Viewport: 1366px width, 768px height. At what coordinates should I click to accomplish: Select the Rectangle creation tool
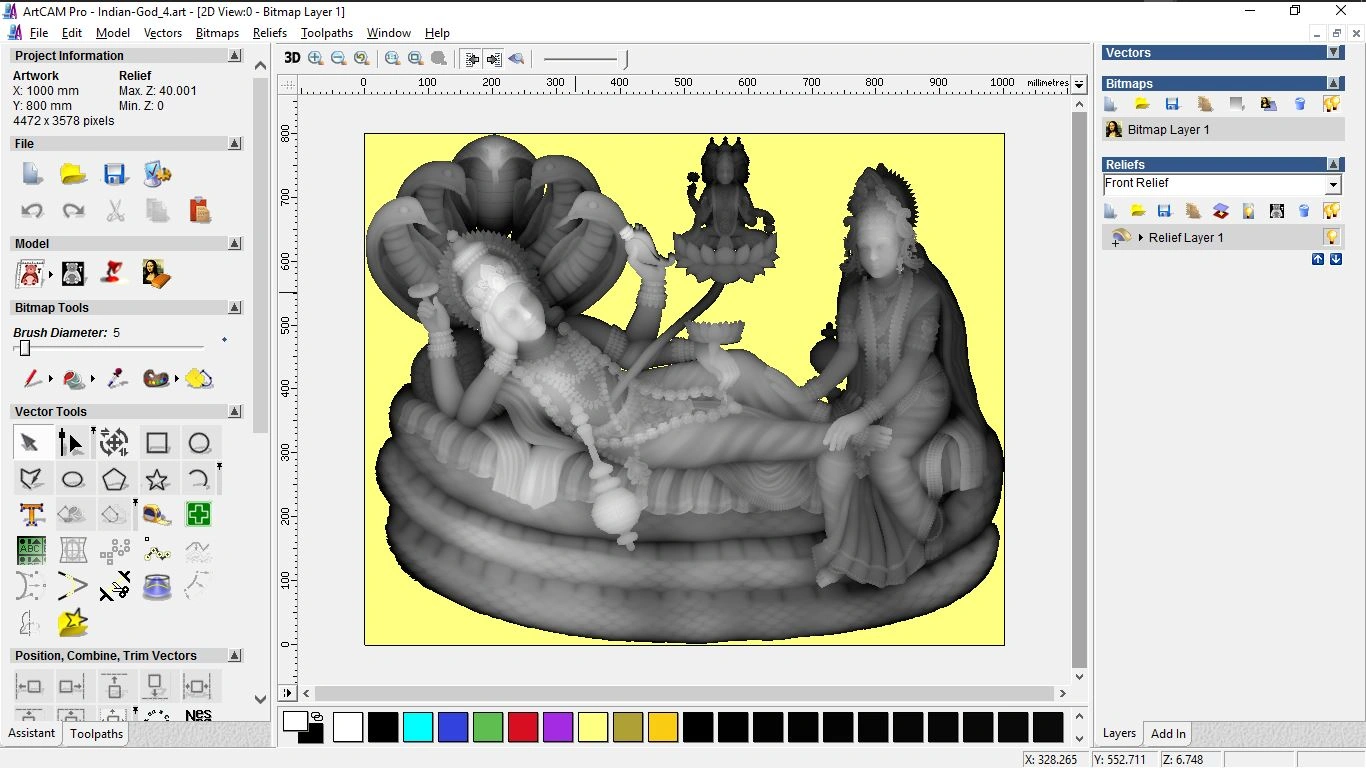tap(157, 442)
